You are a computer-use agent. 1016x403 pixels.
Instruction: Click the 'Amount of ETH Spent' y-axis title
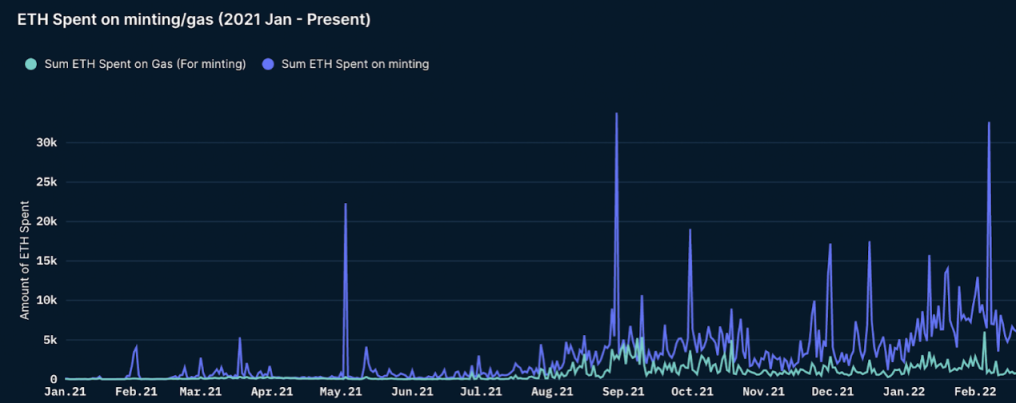point(25,266)
